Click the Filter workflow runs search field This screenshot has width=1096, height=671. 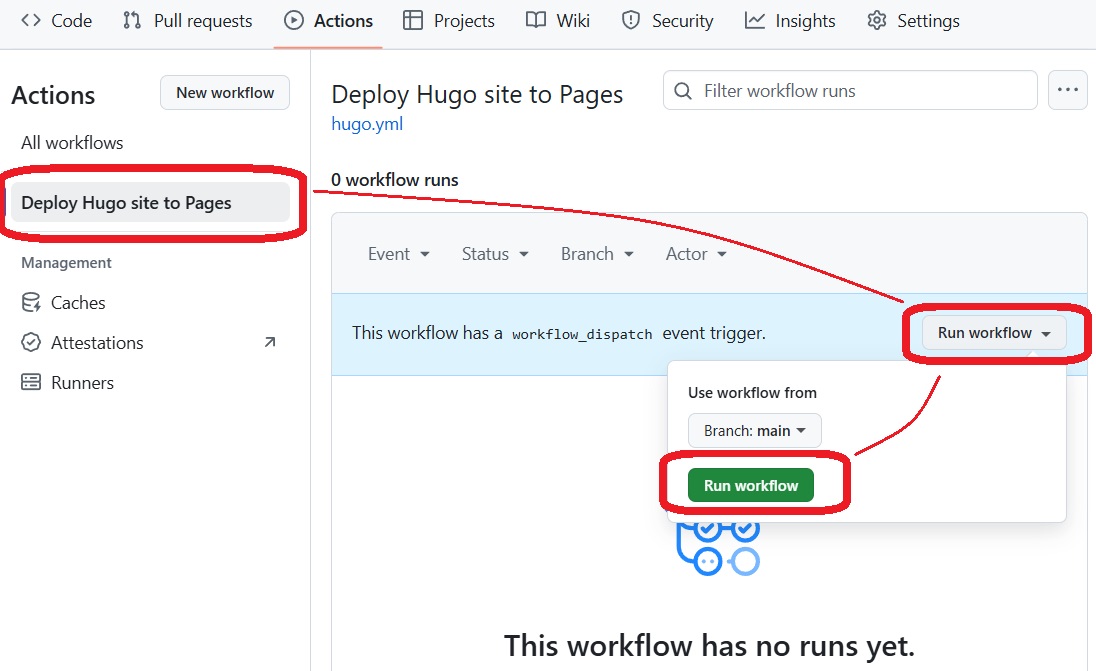[850, 91]
